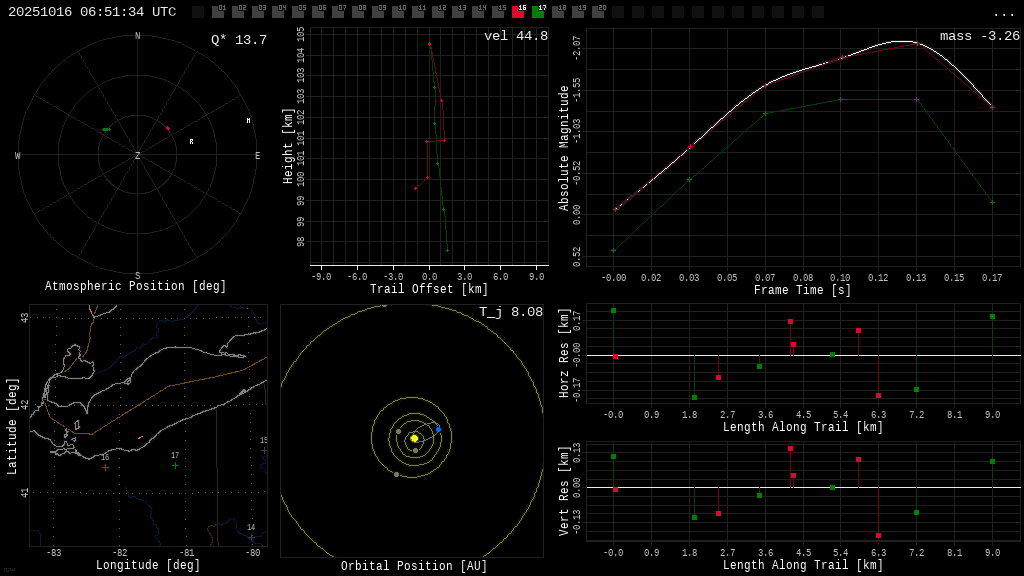This screenshot has width=1024, height=576.
Task: Click the mass -3.26 value label
Action: tap(979, 36)
